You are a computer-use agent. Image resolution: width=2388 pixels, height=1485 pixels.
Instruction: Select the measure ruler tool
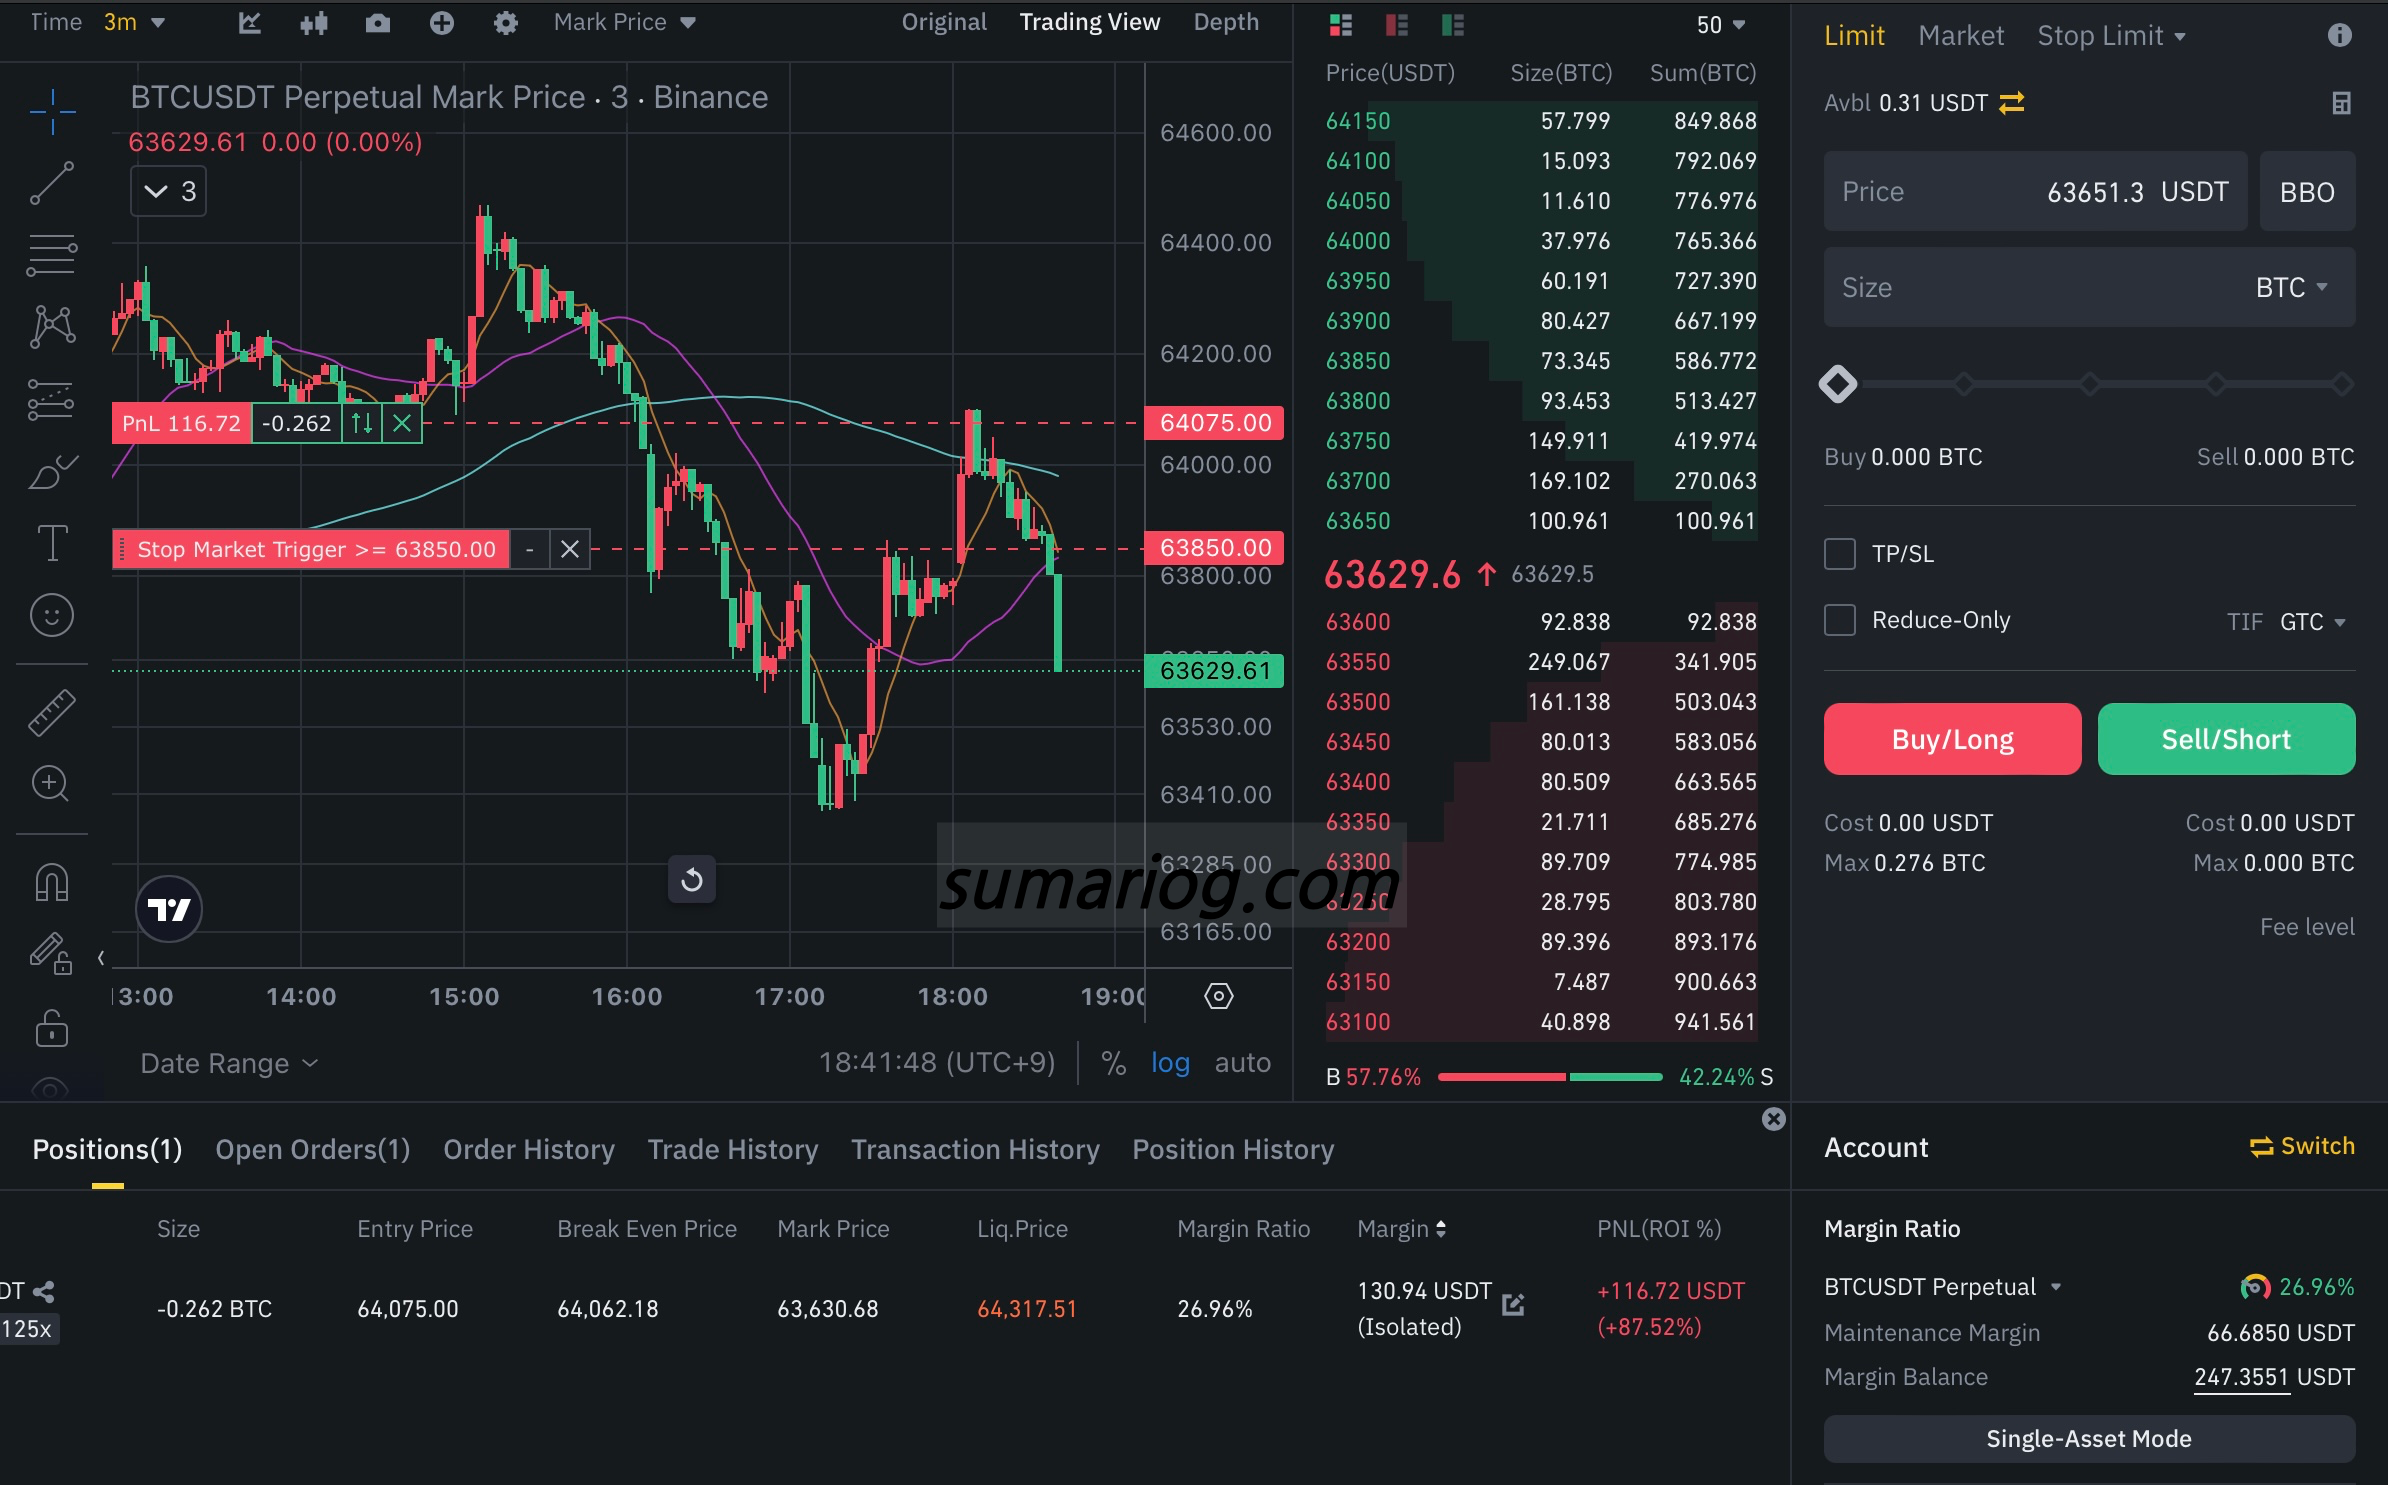(x=52, y=712)
